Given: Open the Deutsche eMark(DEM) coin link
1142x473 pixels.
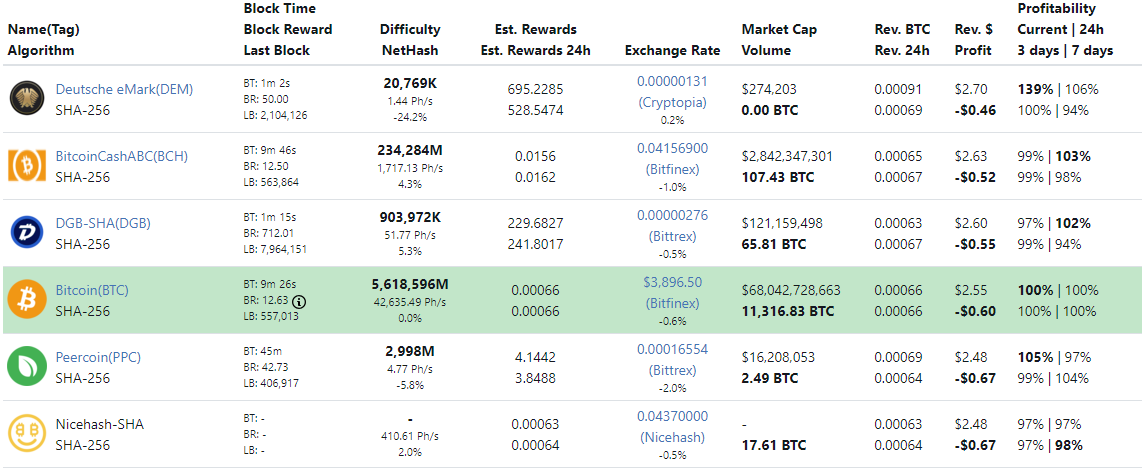Looking at the screenshot, I should click(124, 89).
